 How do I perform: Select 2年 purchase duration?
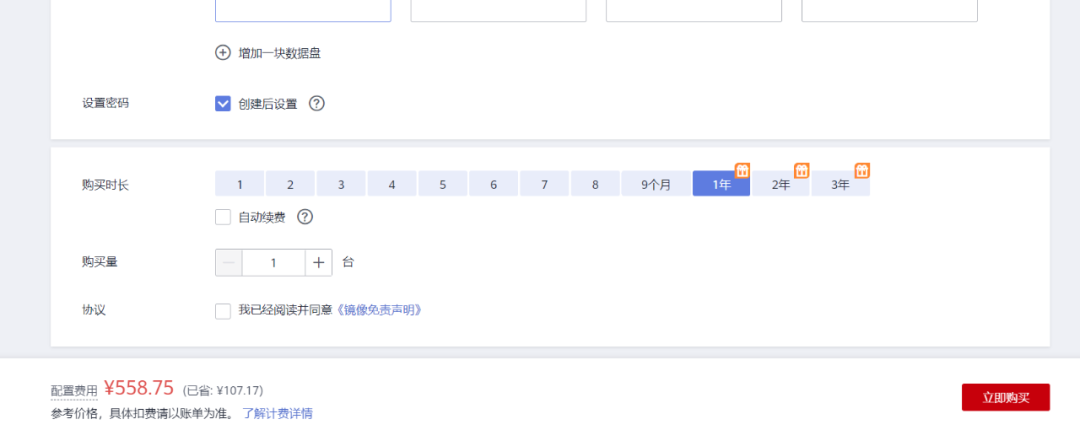780,184
